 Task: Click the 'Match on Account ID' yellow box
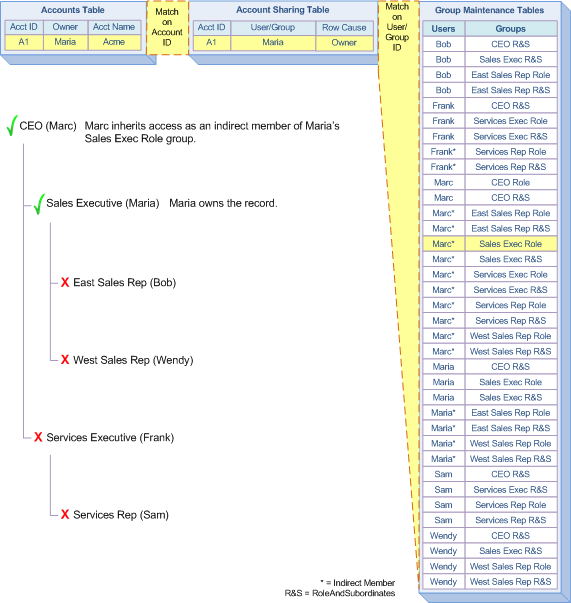tap(167, 27)
